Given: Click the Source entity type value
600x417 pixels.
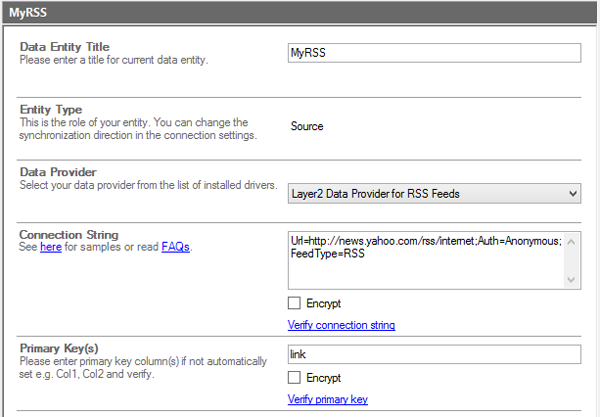Looking at the screenshot, I should 307,126.
